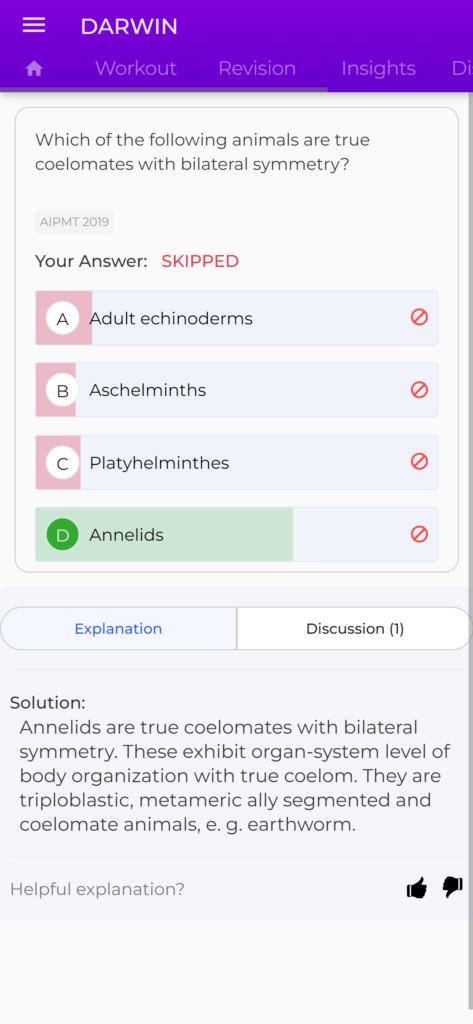Click the block icon beside Annelids
The image size is (473, 1024).
pos(419,534)
